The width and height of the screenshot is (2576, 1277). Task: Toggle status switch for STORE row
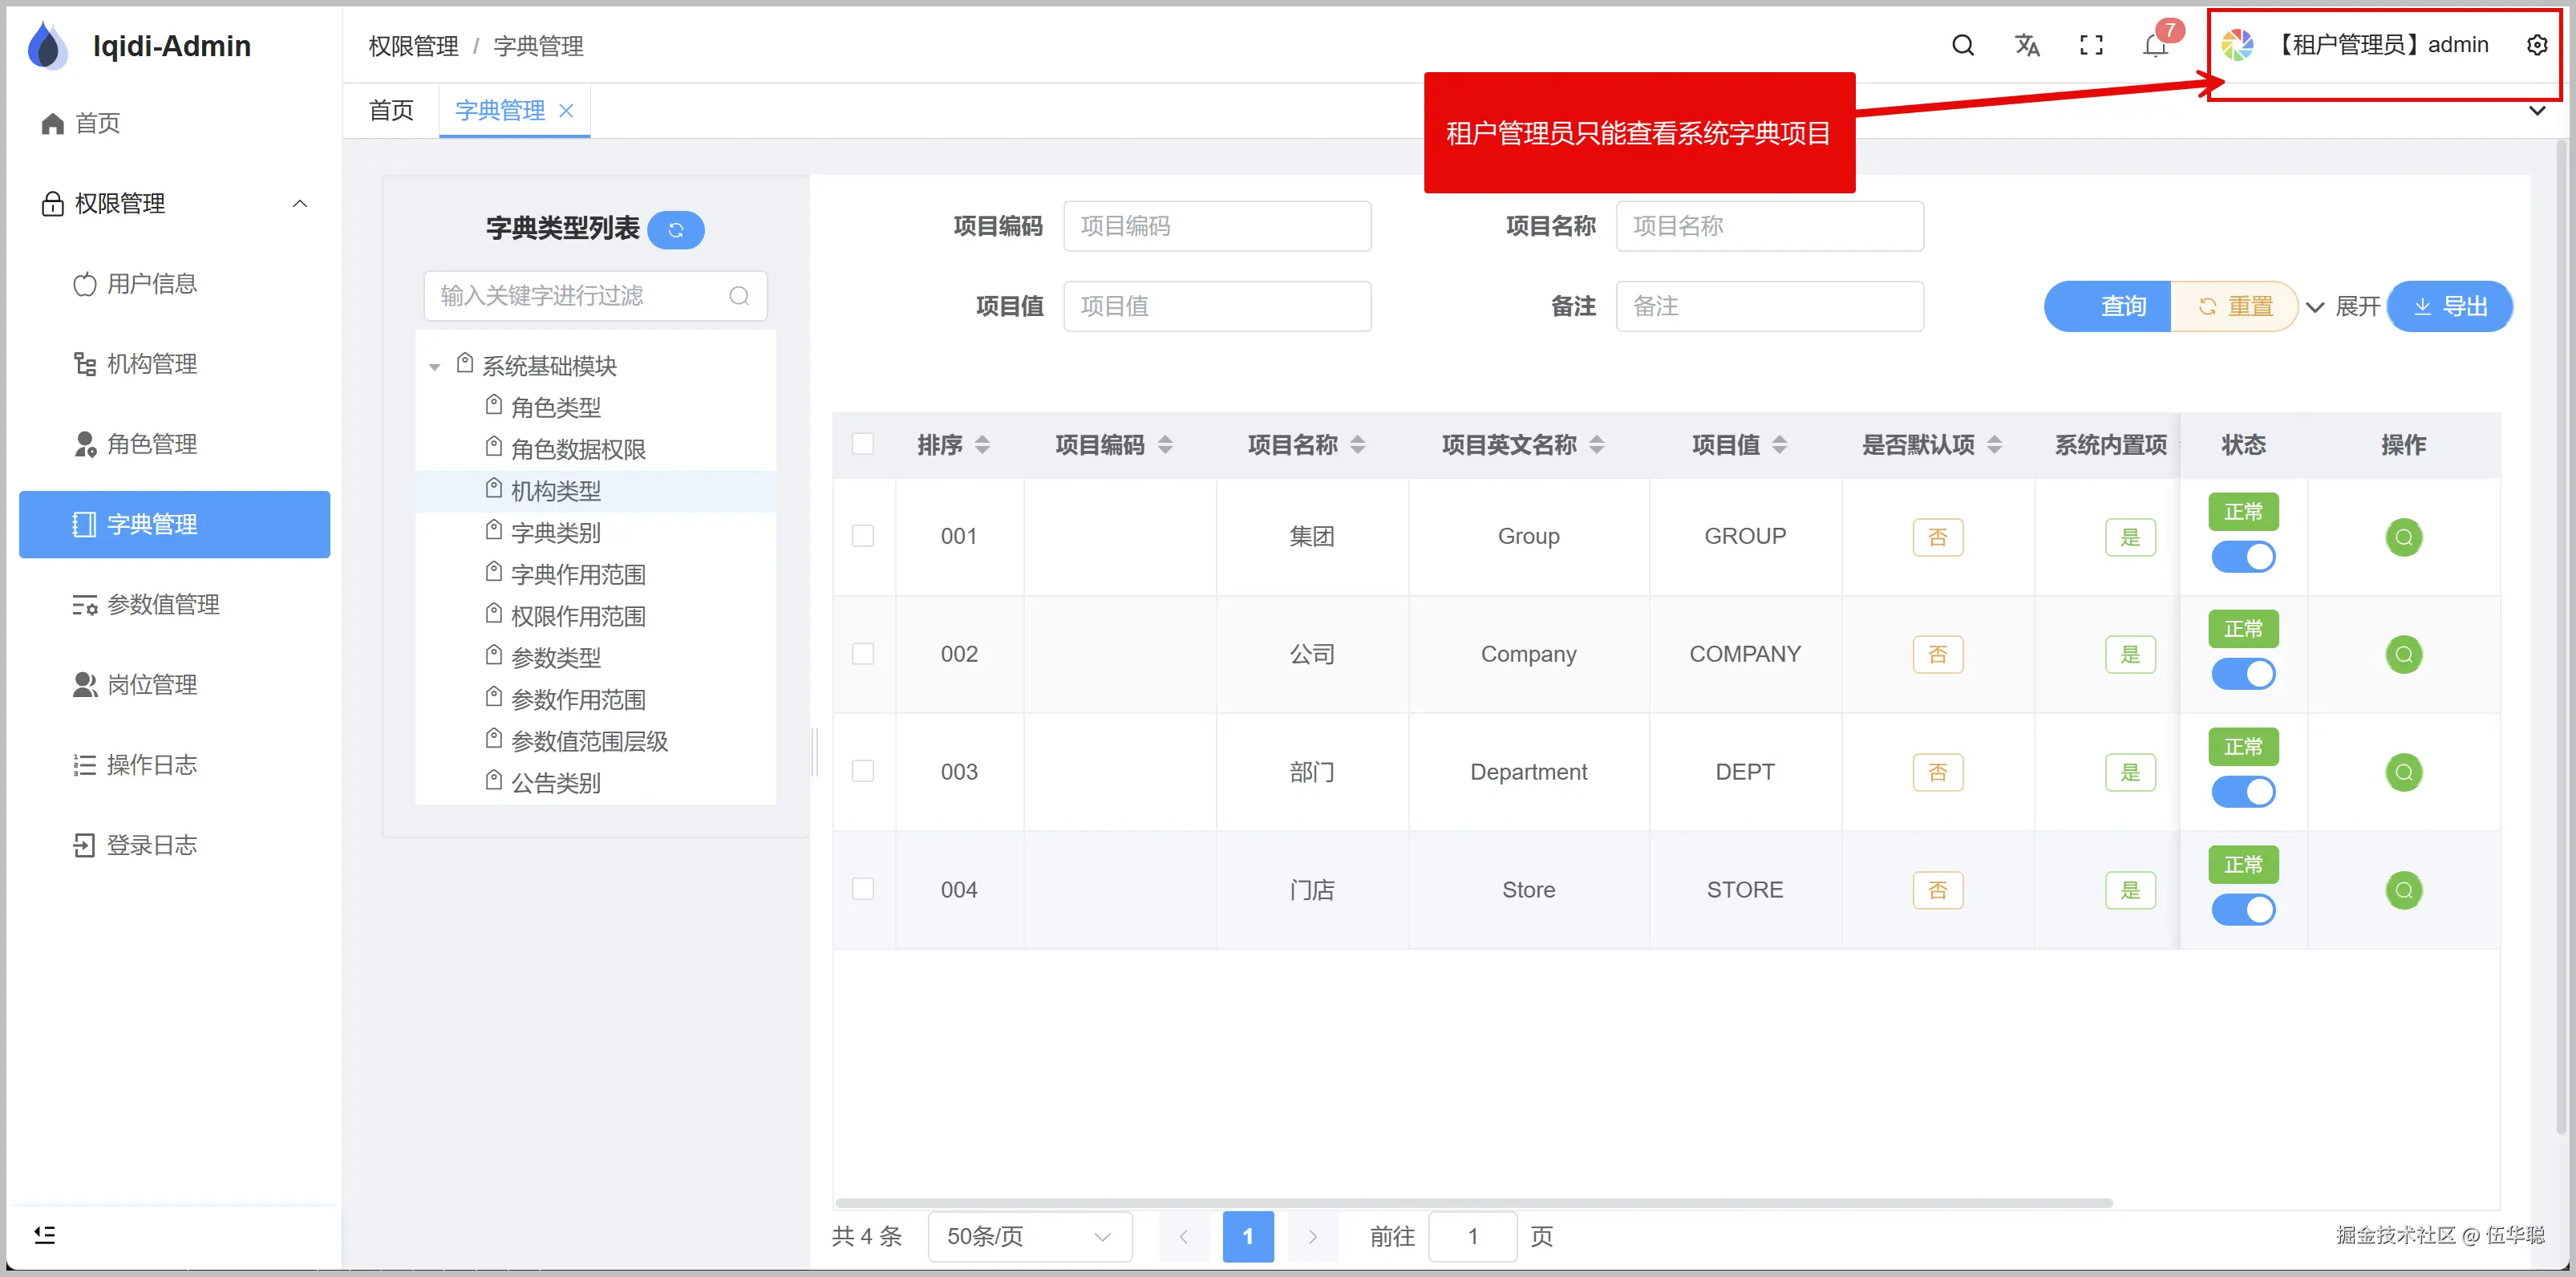(x=2243, y=910)
